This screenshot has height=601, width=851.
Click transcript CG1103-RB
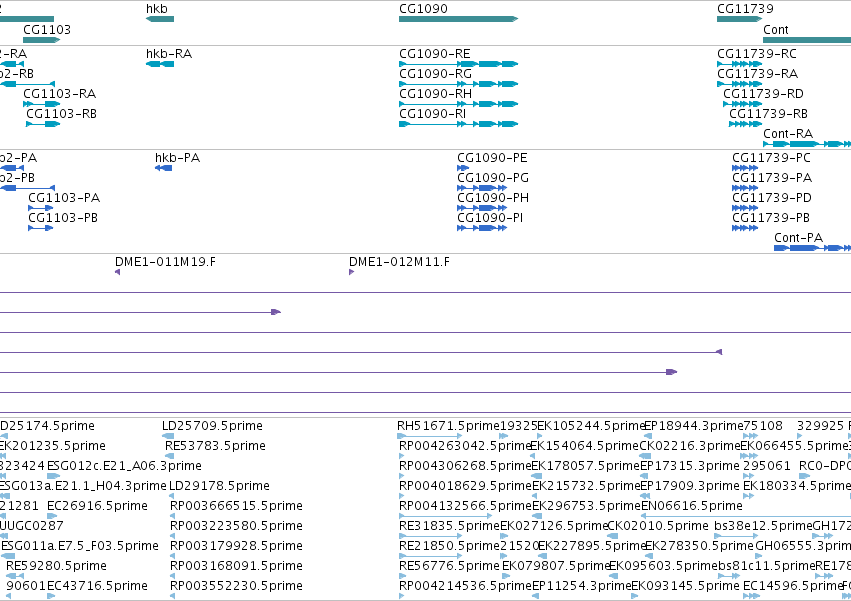coord(43,124)
